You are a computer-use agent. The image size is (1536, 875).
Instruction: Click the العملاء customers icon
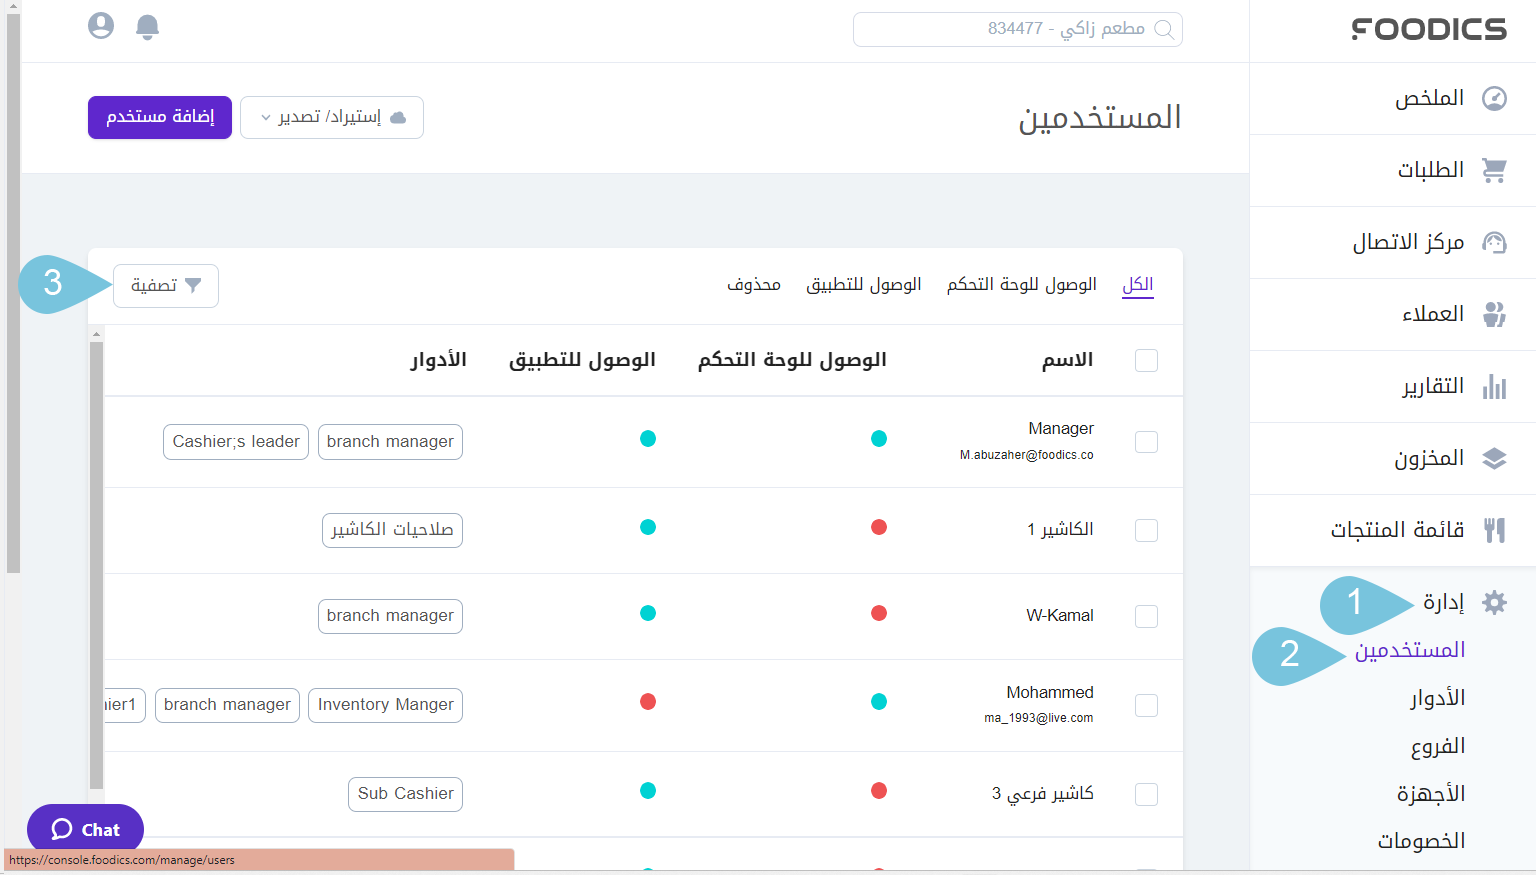coord(1494,314)
